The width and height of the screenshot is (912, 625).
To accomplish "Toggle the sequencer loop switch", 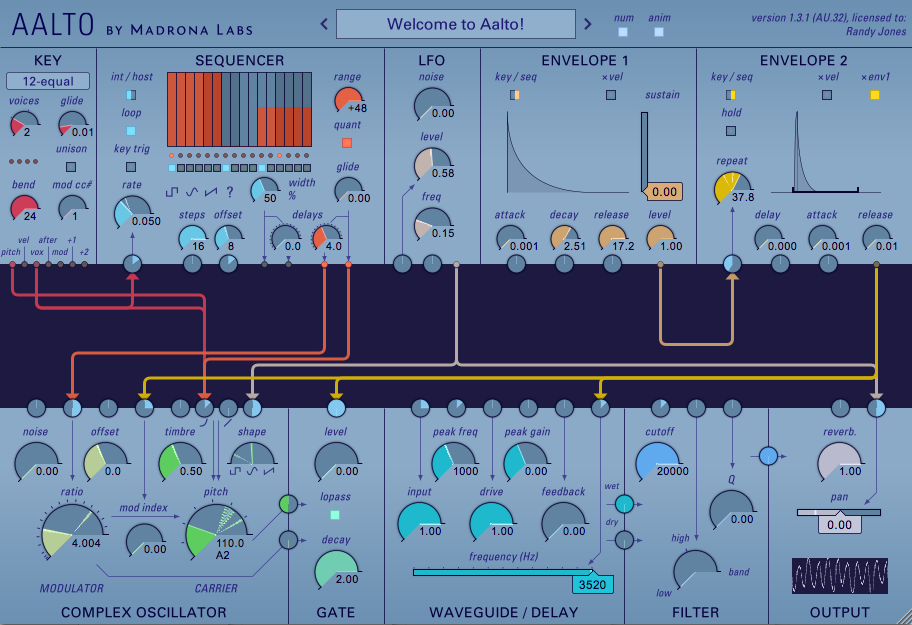I will click(x=131, y=130).
